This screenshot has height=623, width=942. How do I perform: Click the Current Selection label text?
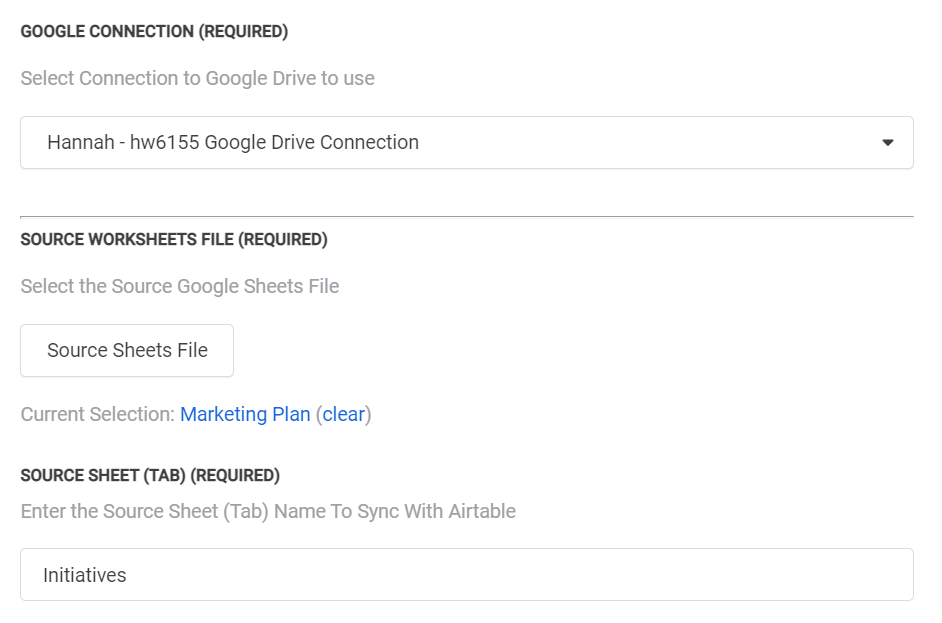(96, 413)
